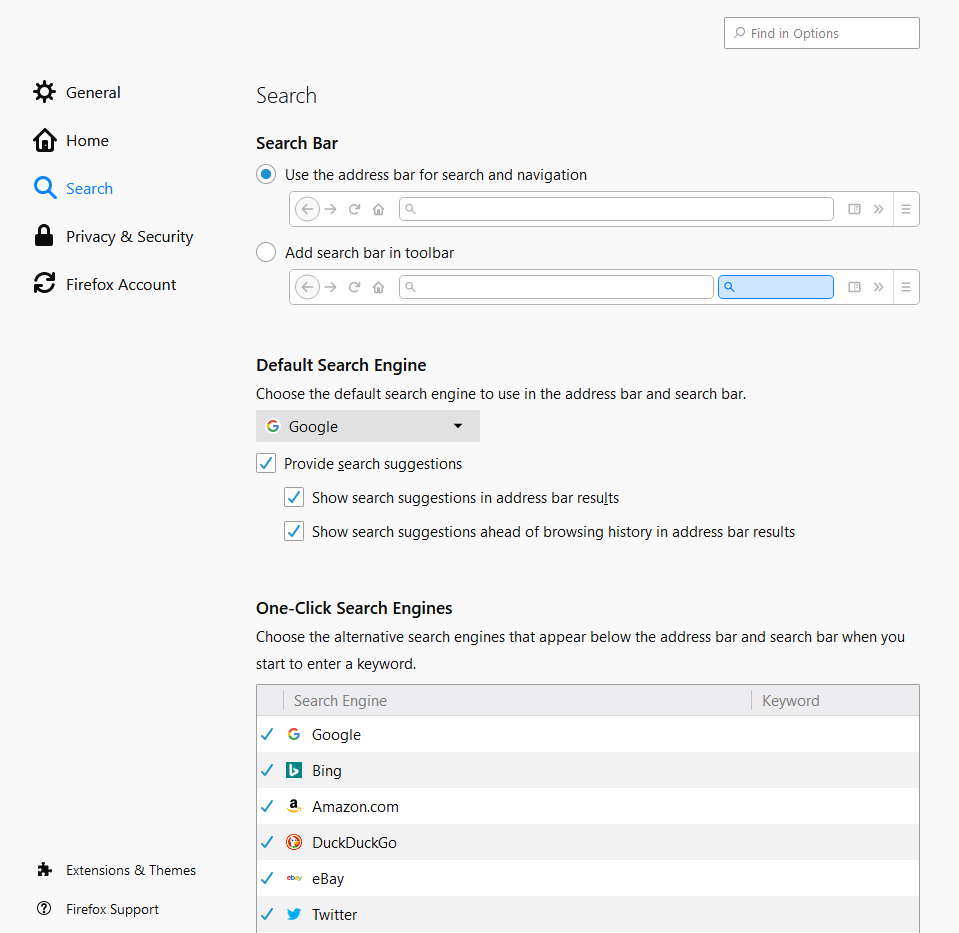Toggle Provide search suggestions checkbox
This screenshot has width=959, height=933.
point(265,463)
